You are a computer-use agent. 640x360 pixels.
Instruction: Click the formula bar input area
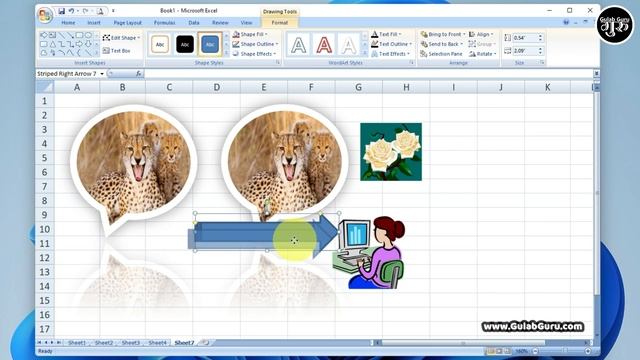pyautogui.click(x=369, y=74)
